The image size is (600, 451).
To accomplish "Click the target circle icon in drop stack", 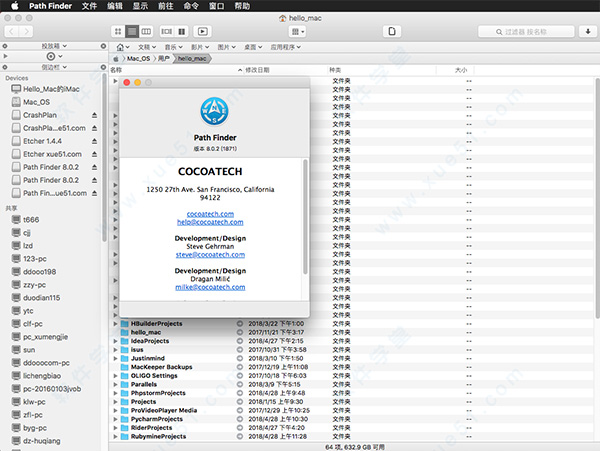I will [51, 56].
